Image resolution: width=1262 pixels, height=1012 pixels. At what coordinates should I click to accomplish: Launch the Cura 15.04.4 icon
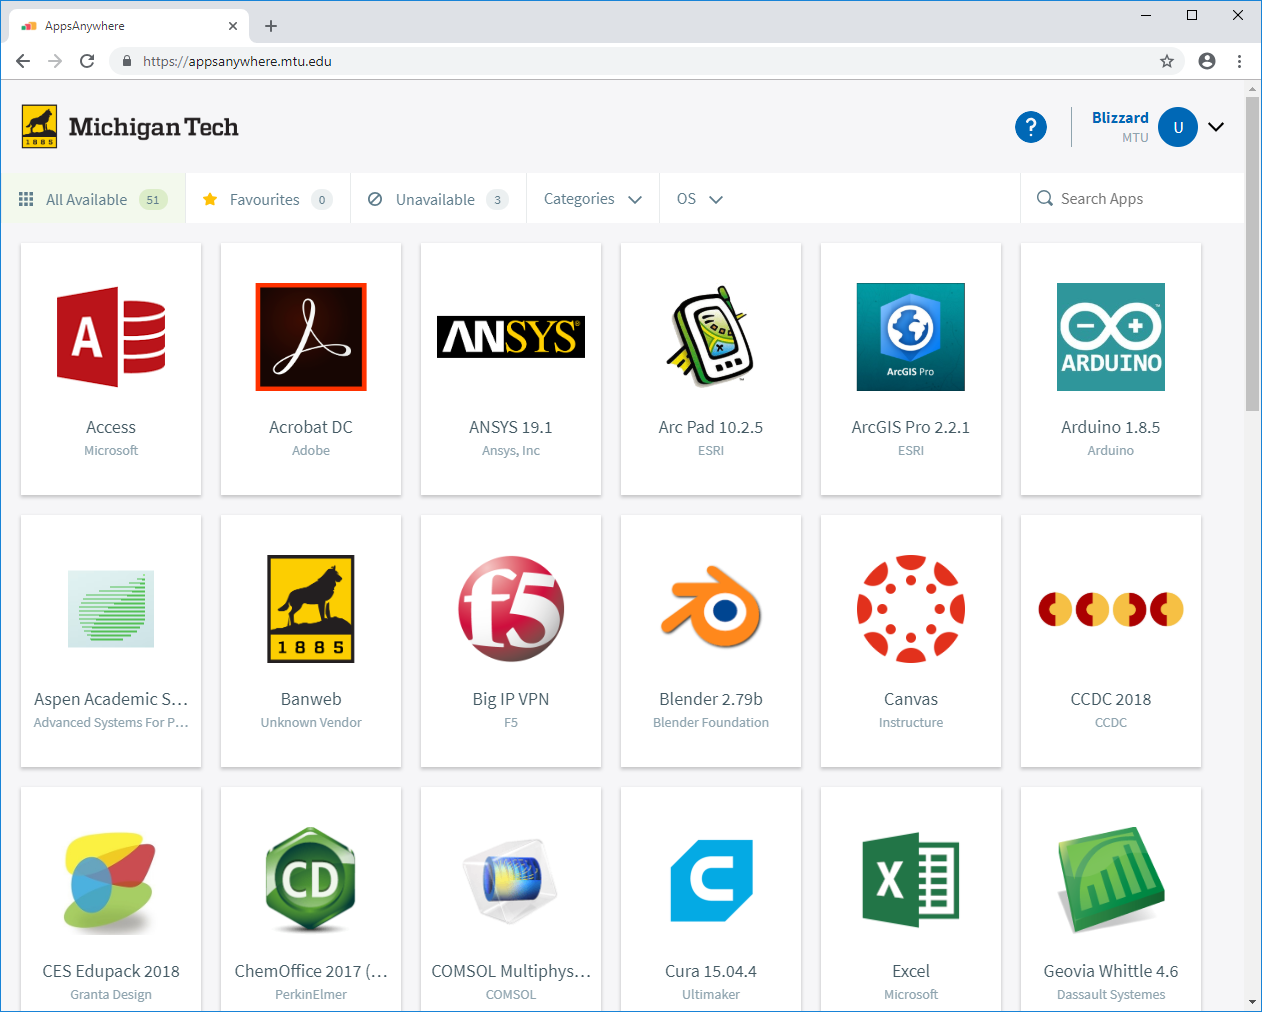pos(711,881)
